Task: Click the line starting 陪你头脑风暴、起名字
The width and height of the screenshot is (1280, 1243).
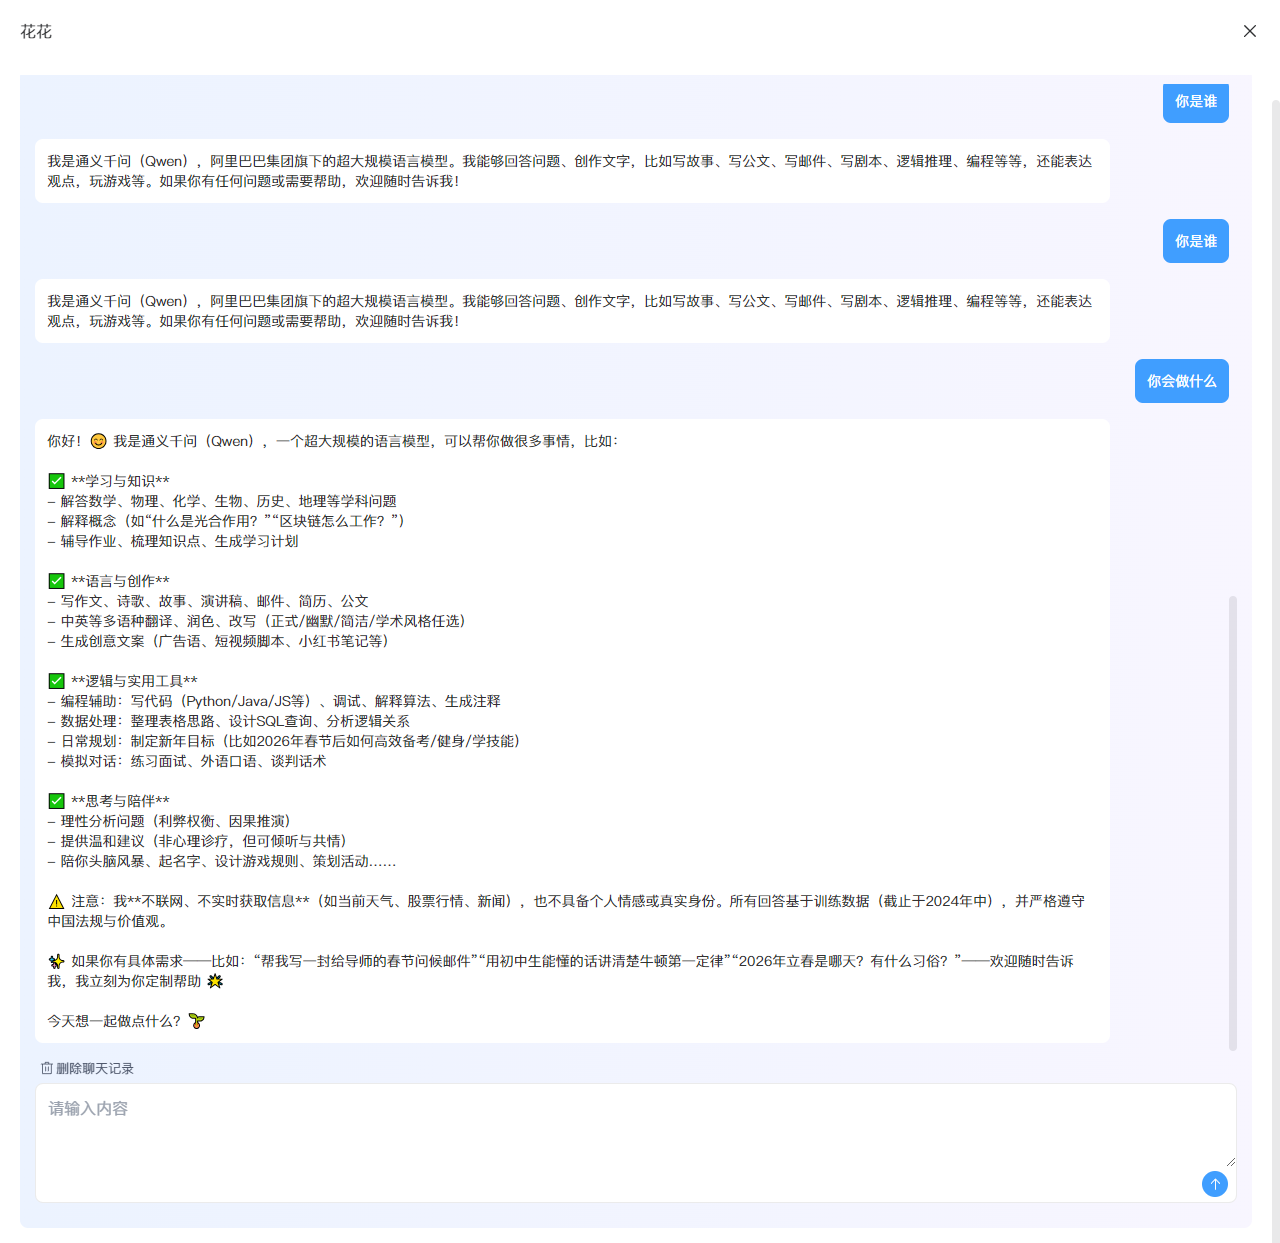Action: click(x=222, y=861)
